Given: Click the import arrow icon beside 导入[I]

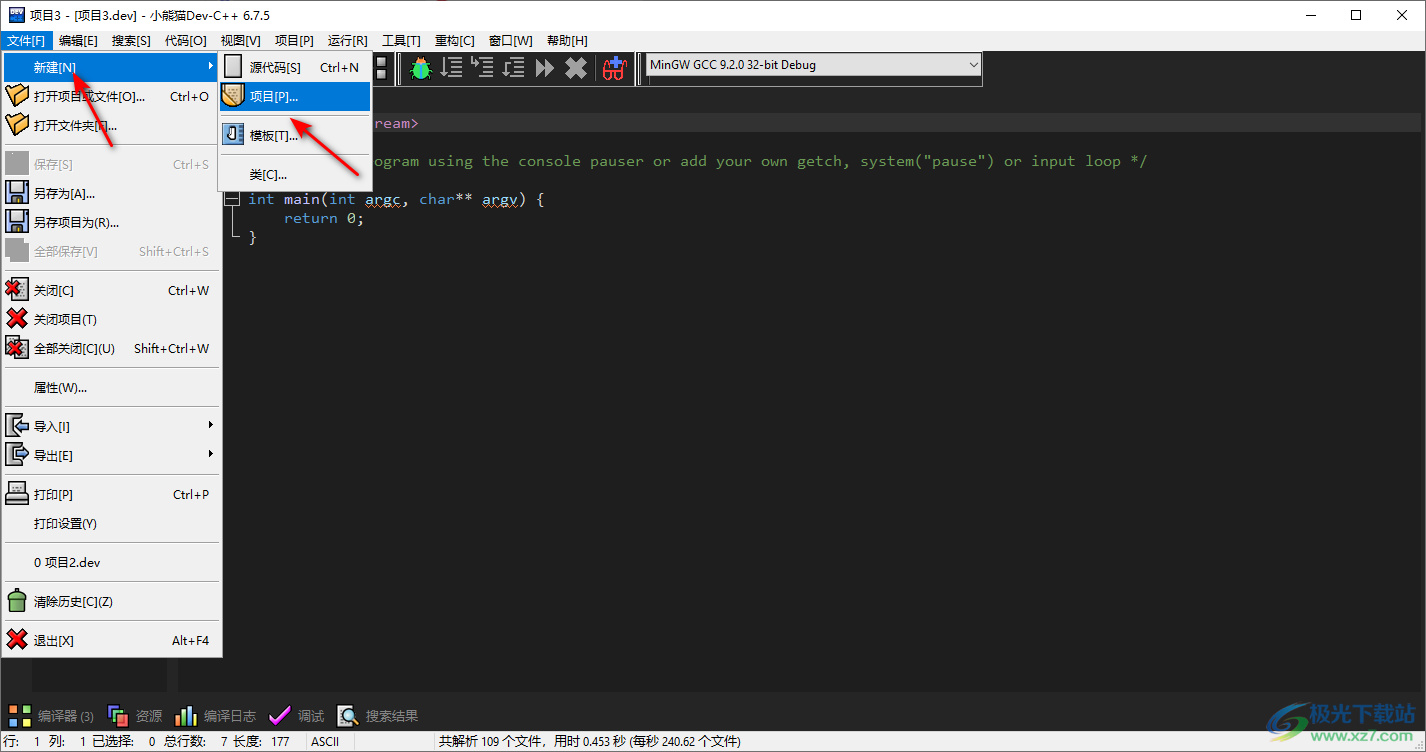Looking at the screenshot, I should [17, 426].
